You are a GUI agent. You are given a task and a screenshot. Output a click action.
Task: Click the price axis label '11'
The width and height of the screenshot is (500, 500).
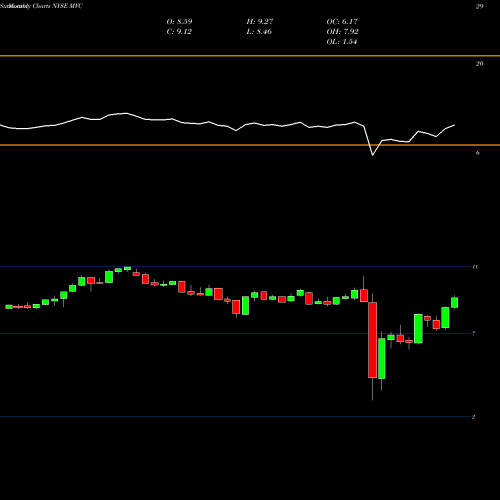tap(475, 267)
